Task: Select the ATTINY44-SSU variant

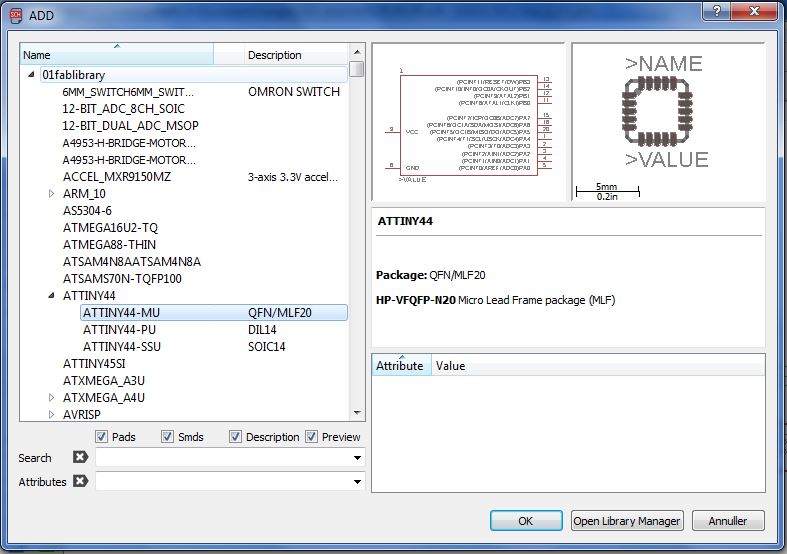Action: tap(122, 347)
